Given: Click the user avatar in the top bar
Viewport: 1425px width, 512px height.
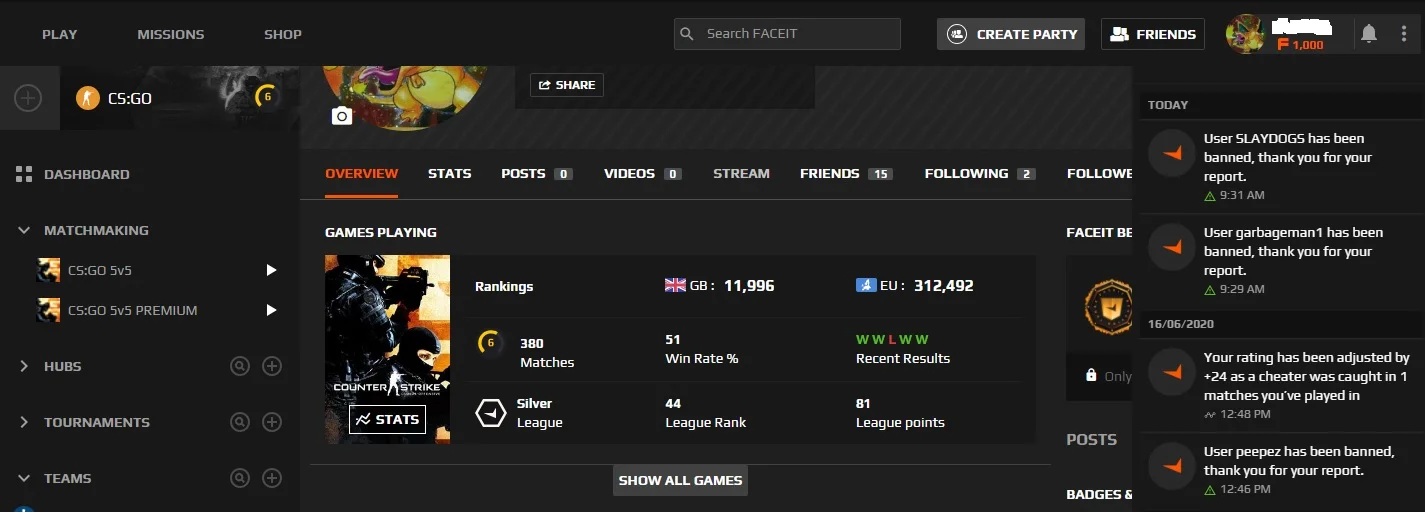Looking at the screenshot, I should click(x=1246, y=34).
